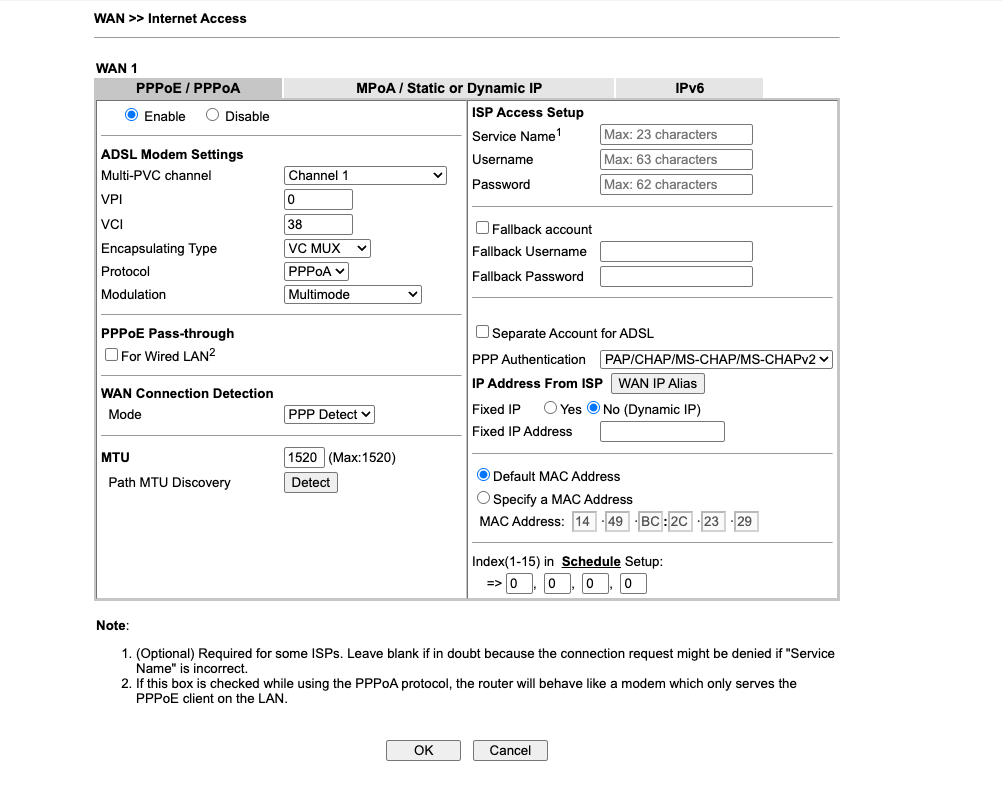Image resolution: width=1002 pixels, height=808 pixels.
Task: Enable PPPoE Pass-through For Wired LAN
Action: 111,355
